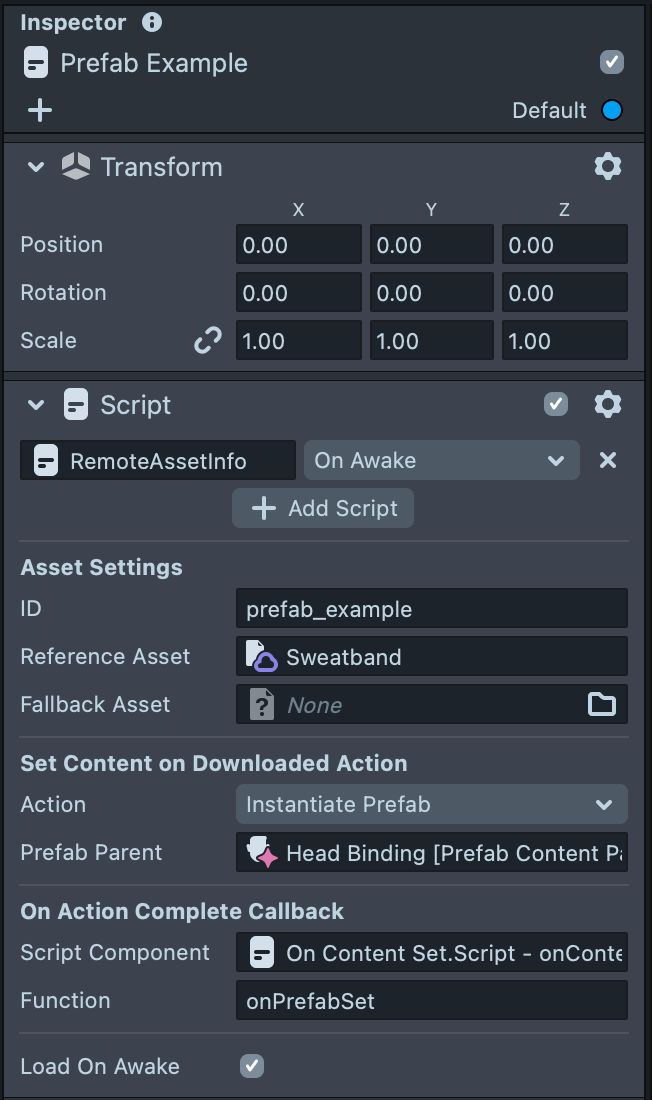
Task: Click the Inspector info icon
Action: (x=152, y=22)
